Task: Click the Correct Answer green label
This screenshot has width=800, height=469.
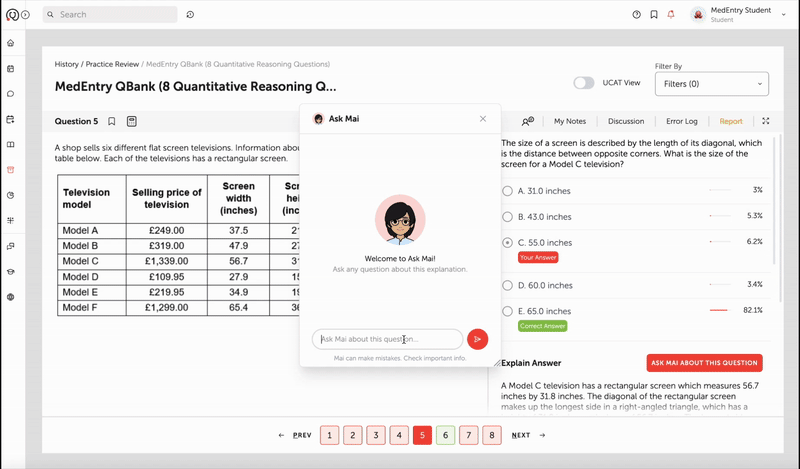Action: pyautogui.click(x=542, y=326)
